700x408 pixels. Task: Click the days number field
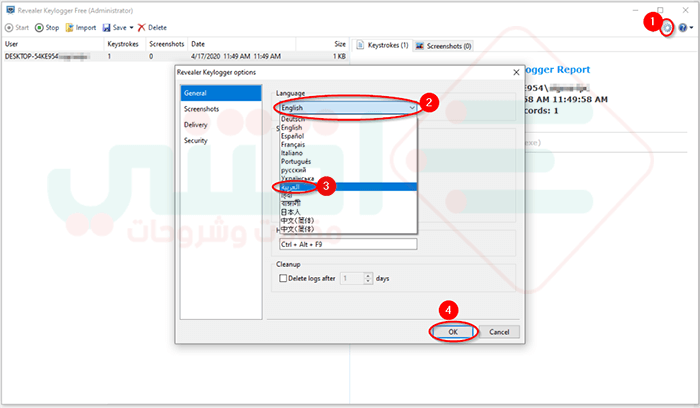tap(352, 278)
